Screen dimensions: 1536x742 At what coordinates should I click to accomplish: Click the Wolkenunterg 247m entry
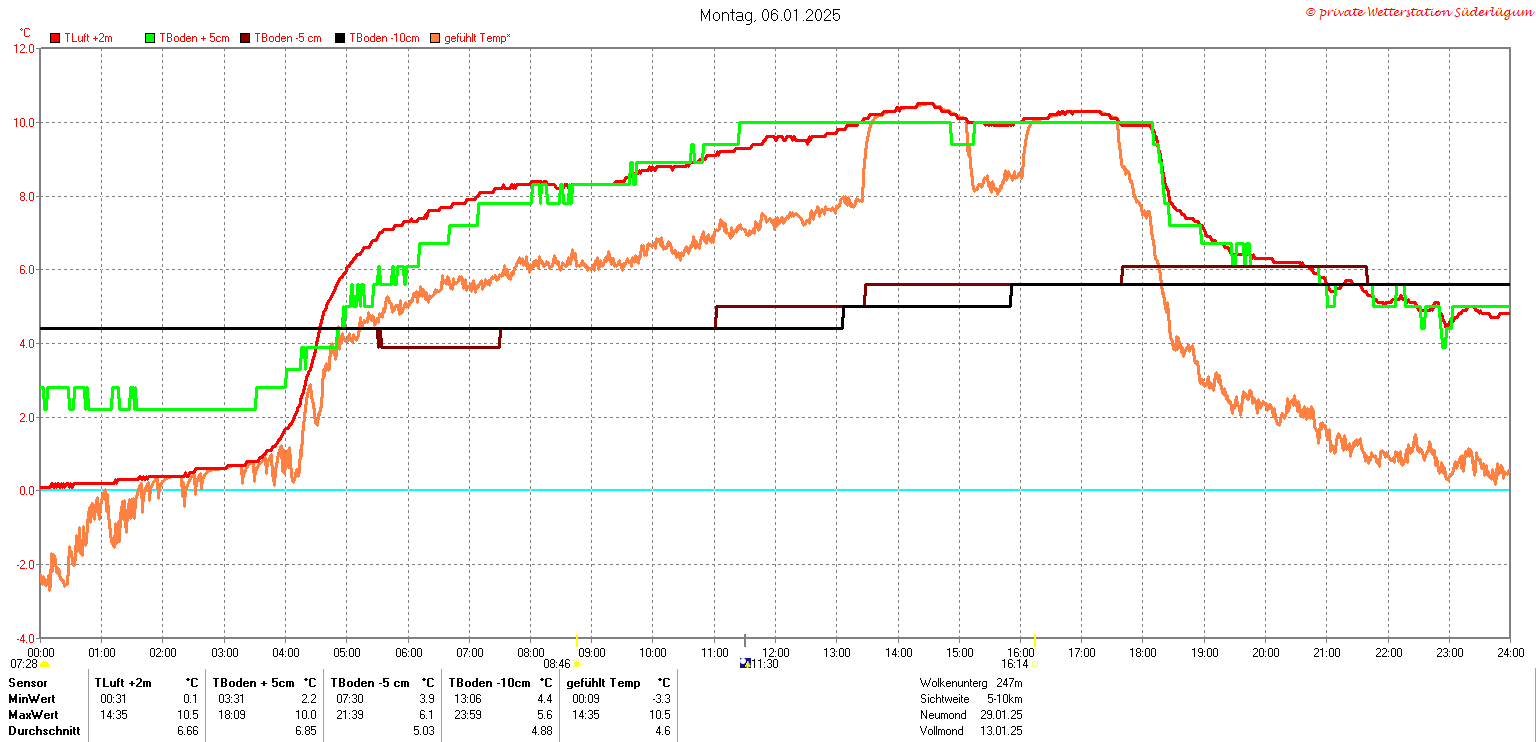[x=970, y=682]
